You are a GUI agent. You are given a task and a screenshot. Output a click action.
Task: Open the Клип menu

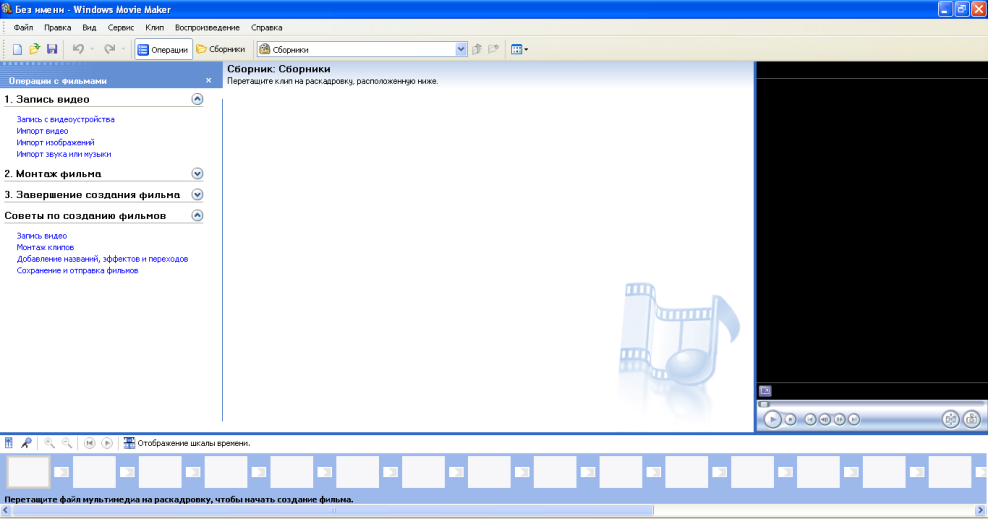click(154, 28)
